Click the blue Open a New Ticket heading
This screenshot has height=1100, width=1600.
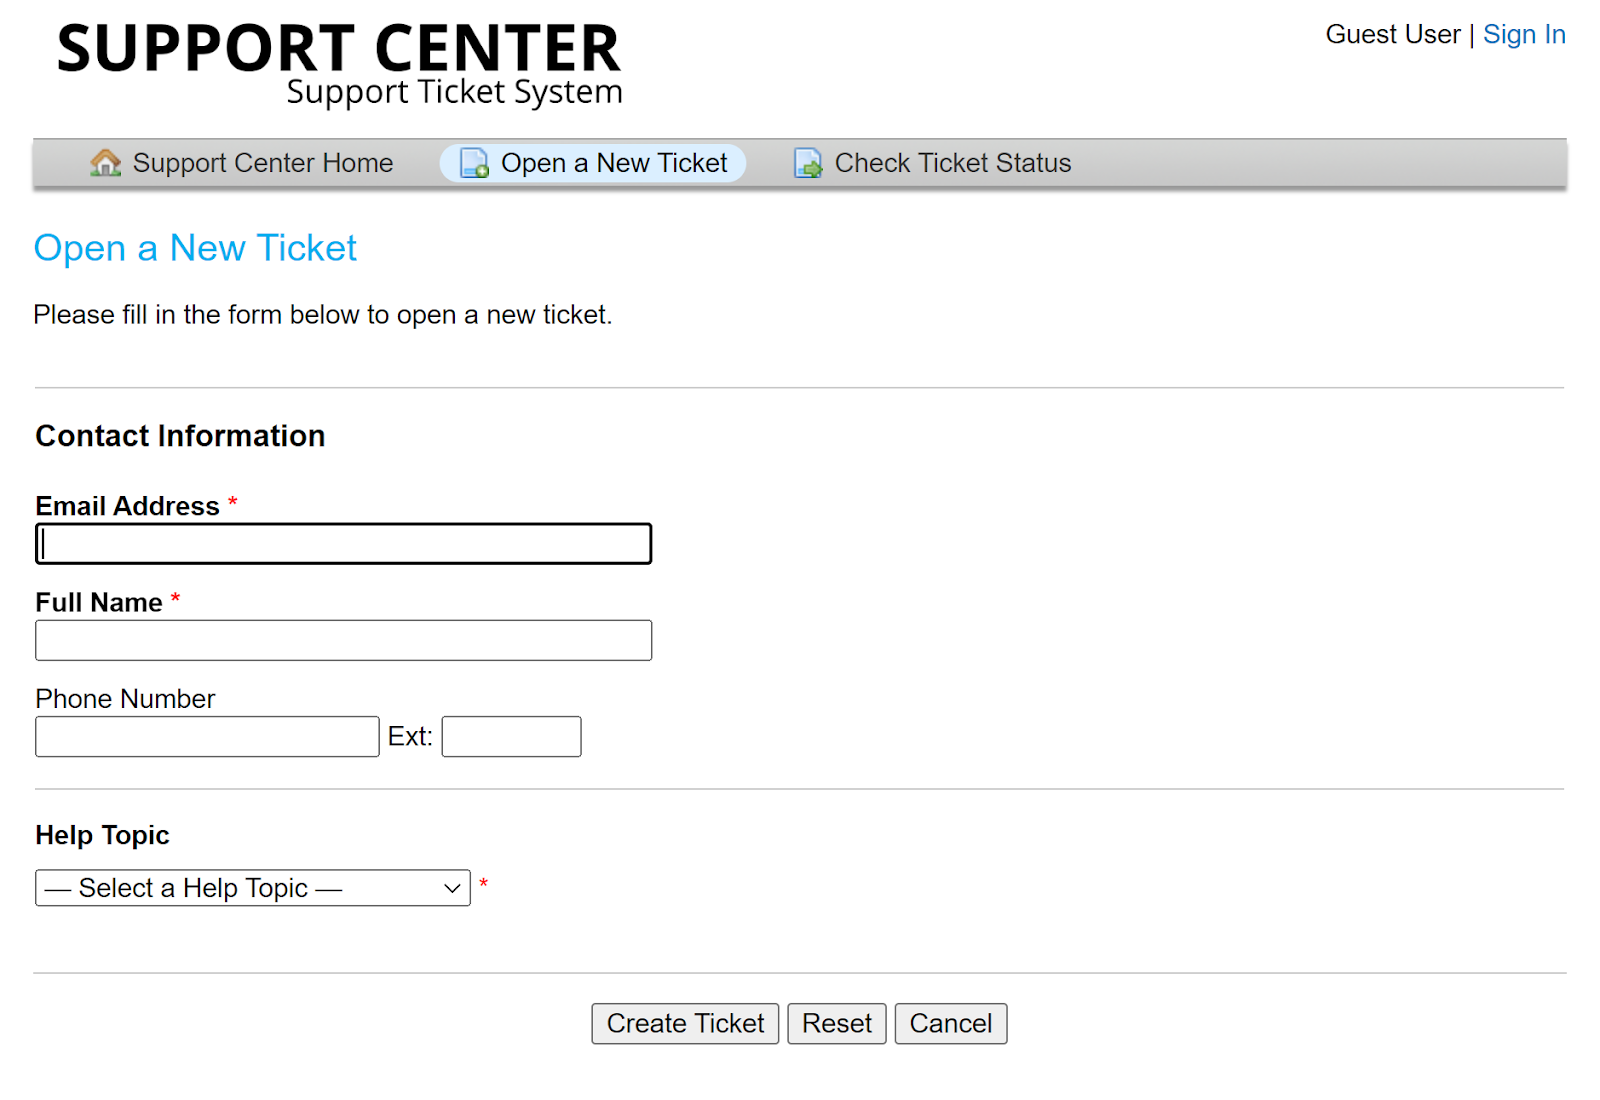point(195,248)
